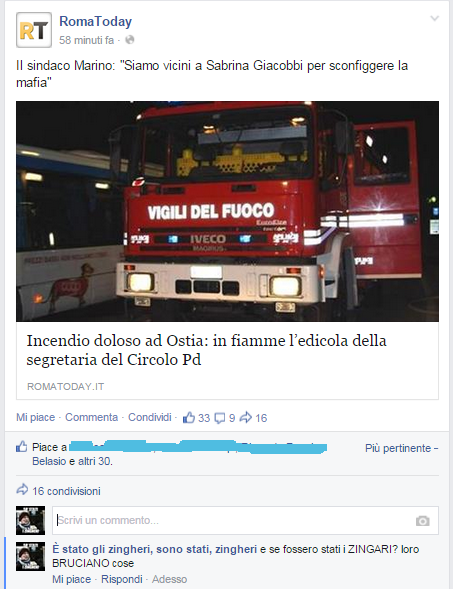The height and width of the screenshot is (589, 453).
Task: Click the thumbs-up icon beside 'Piace a'
Action: [22, 447]
